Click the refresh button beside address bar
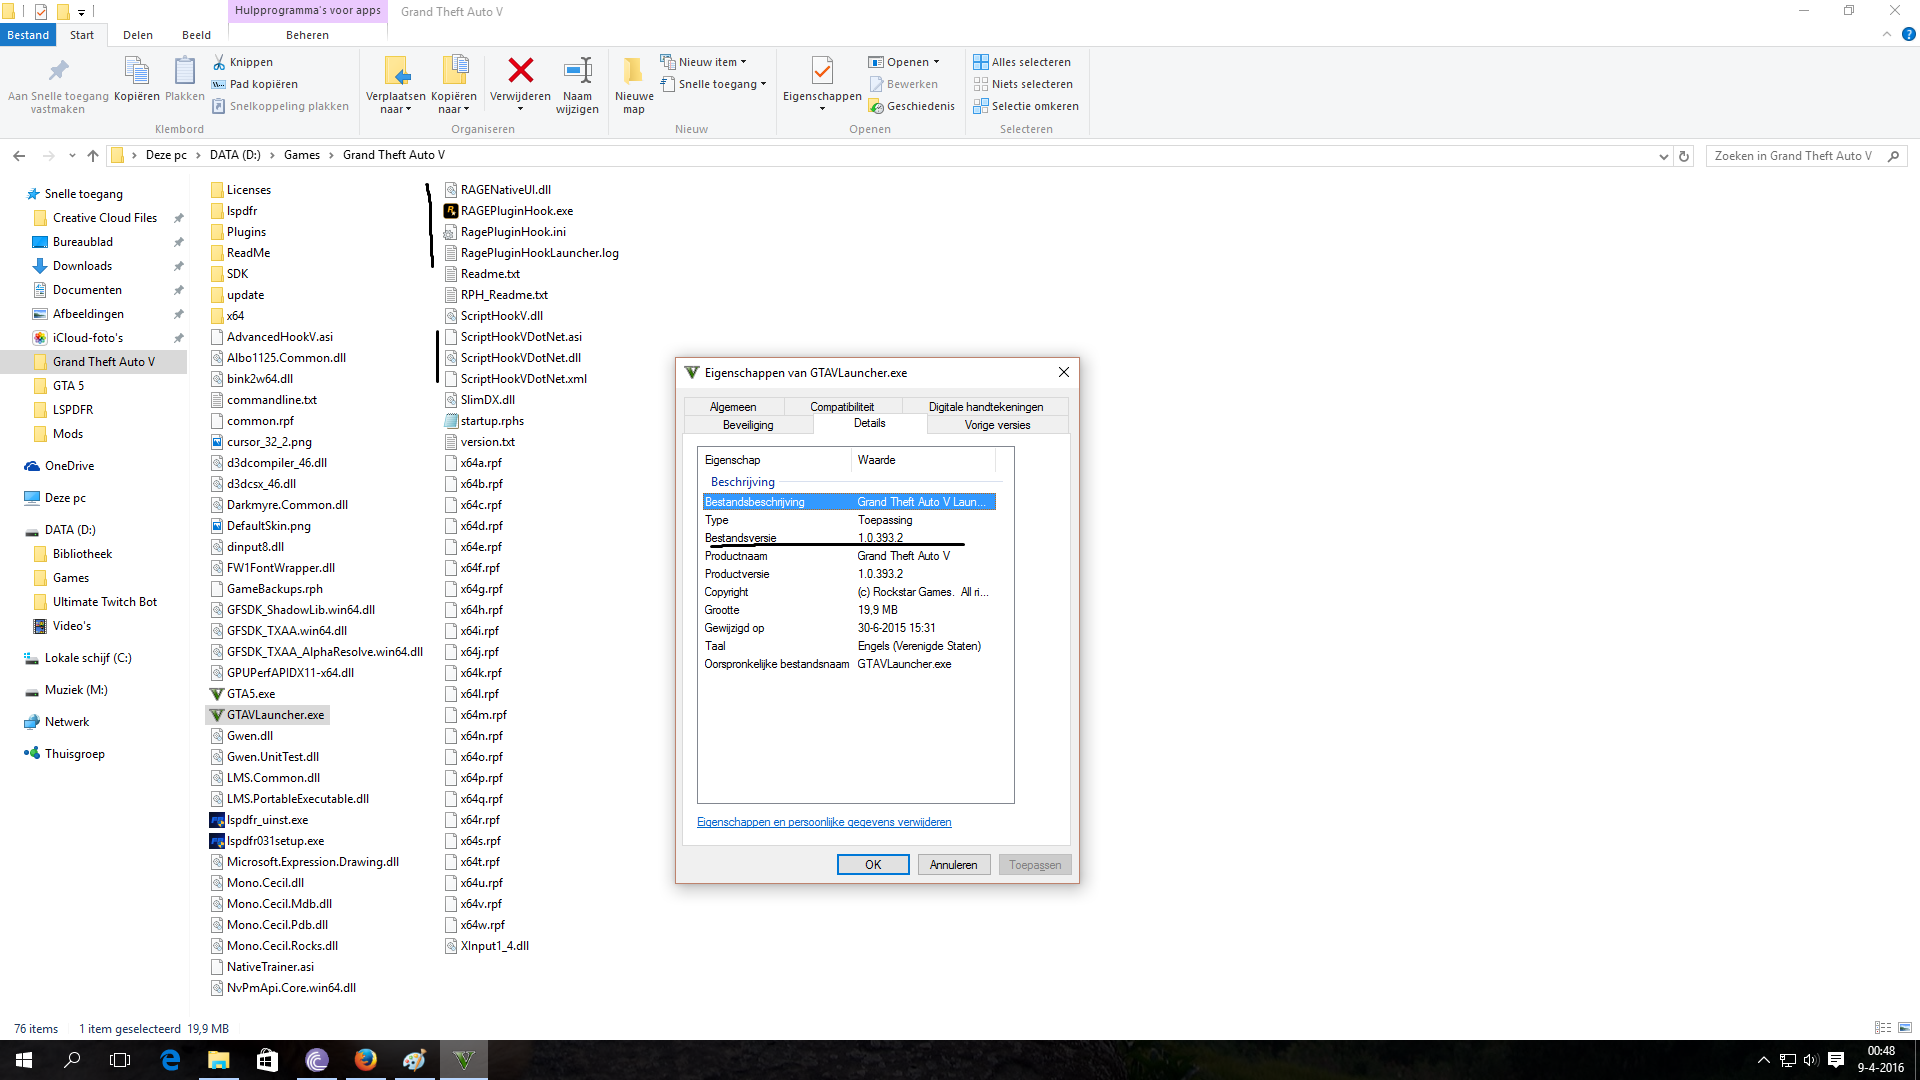1920x1080 pixels. 1684,156
